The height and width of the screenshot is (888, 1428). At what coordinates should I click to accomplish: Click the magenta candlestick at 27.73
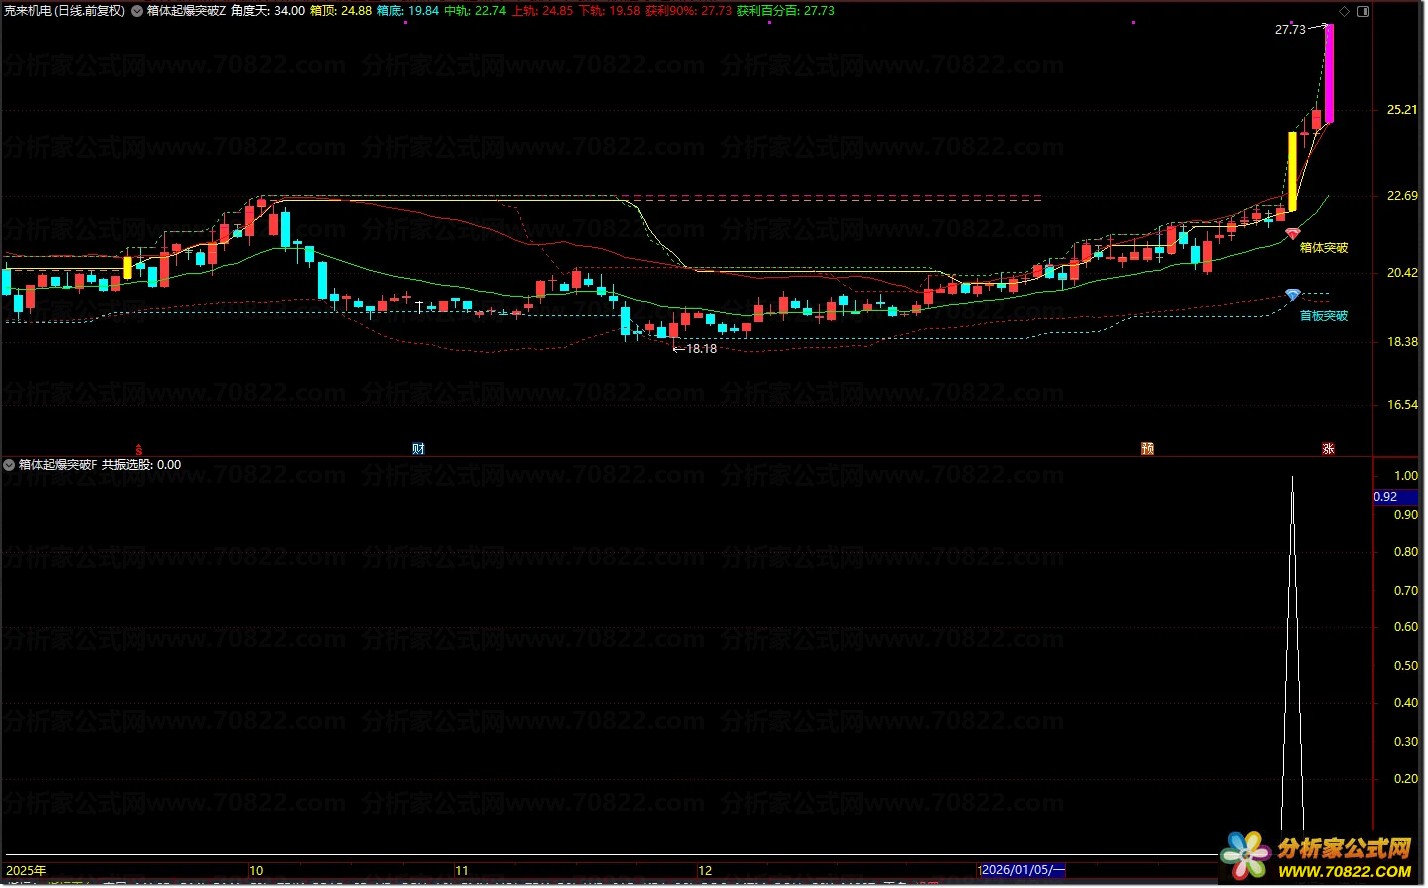(1329, 73)
